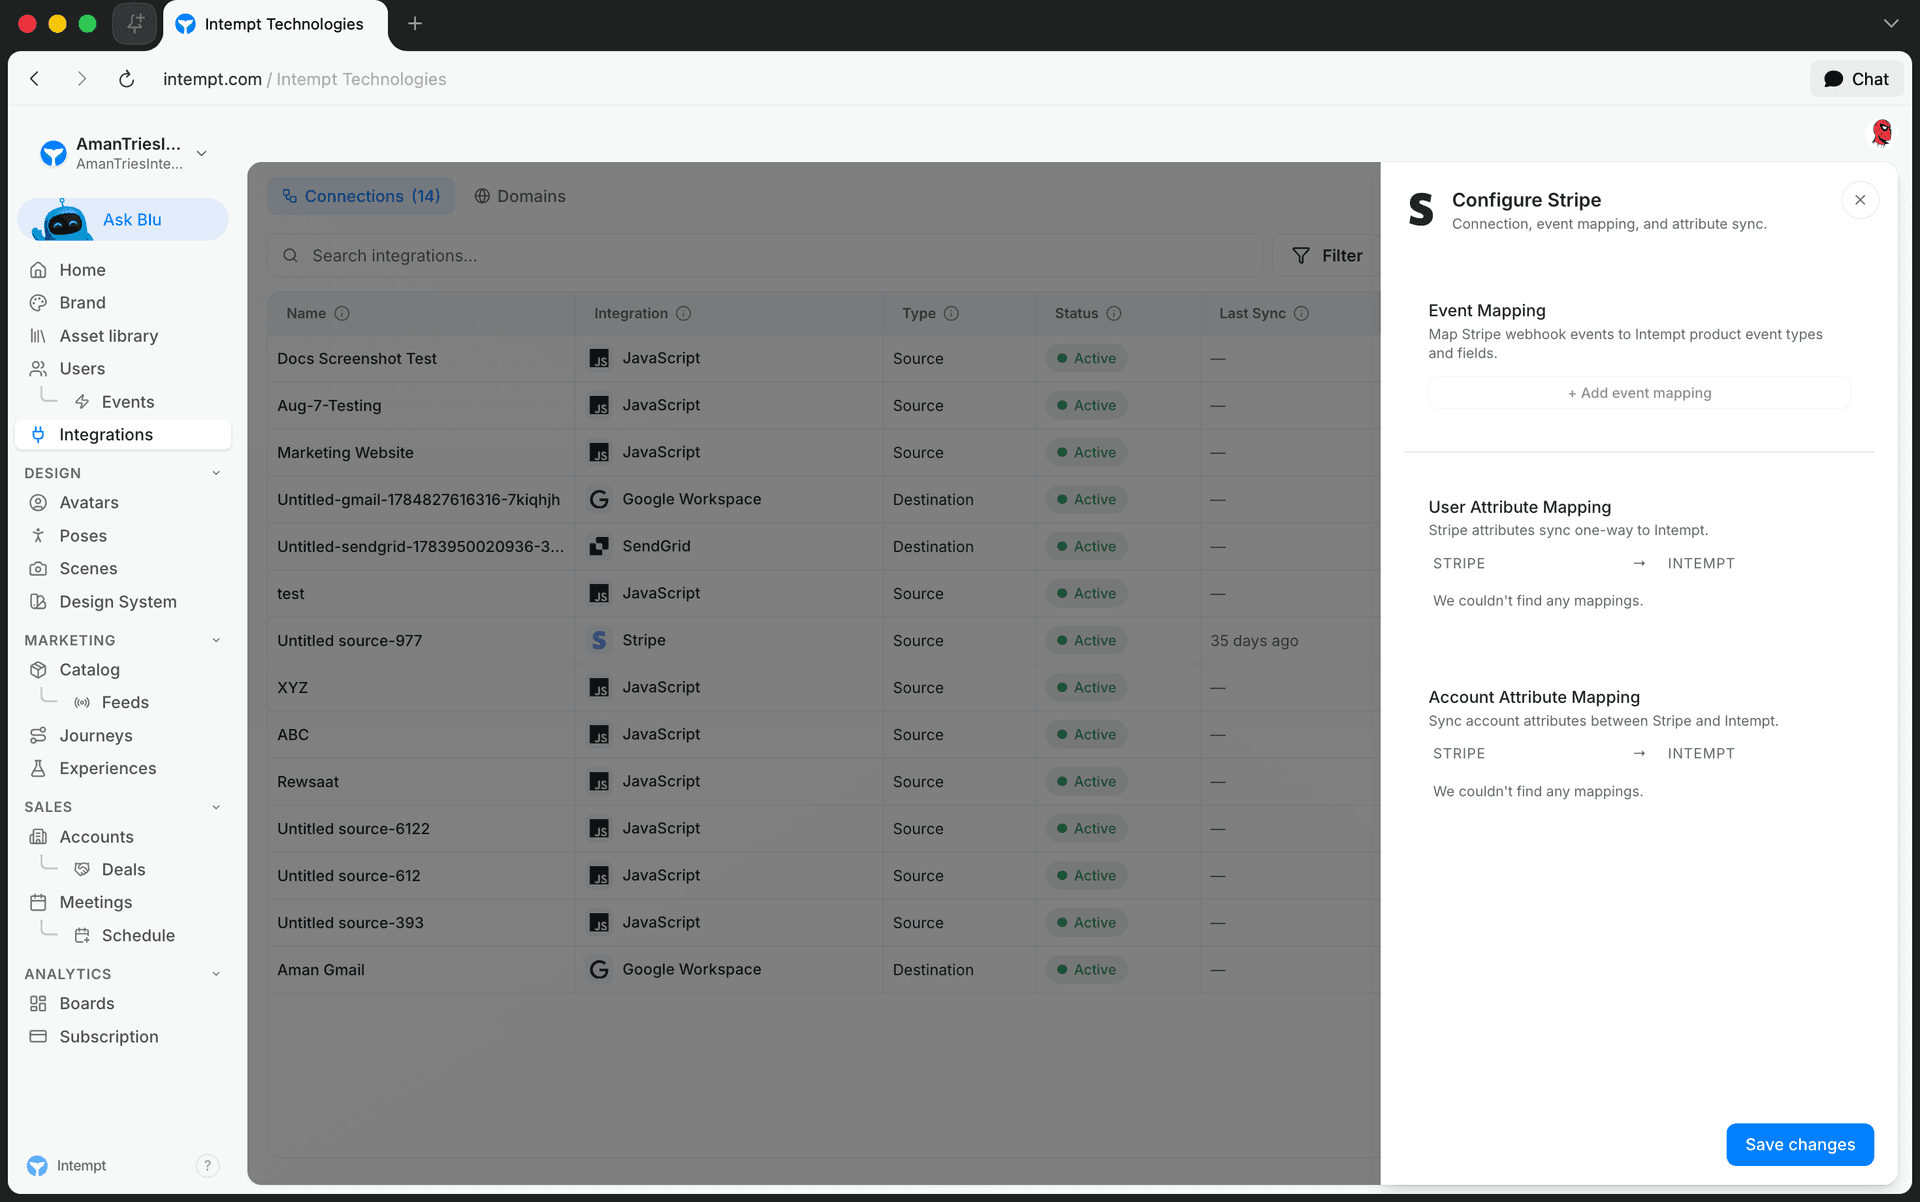
Task: Collapse the MARKETING section
Action: tap(216, 640)
